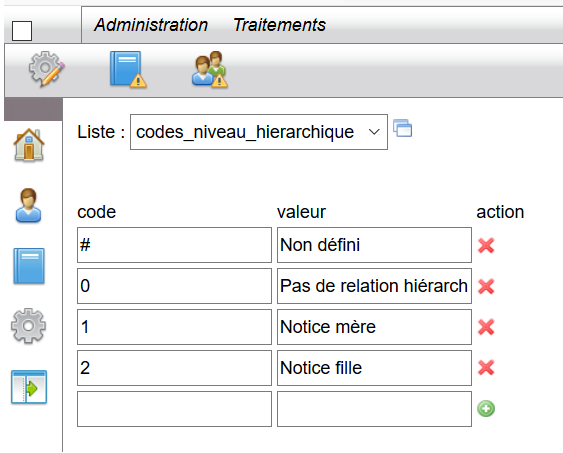Screen dimensions: 563x453
Task: Click the empty valeur input field
Action: 374,409
